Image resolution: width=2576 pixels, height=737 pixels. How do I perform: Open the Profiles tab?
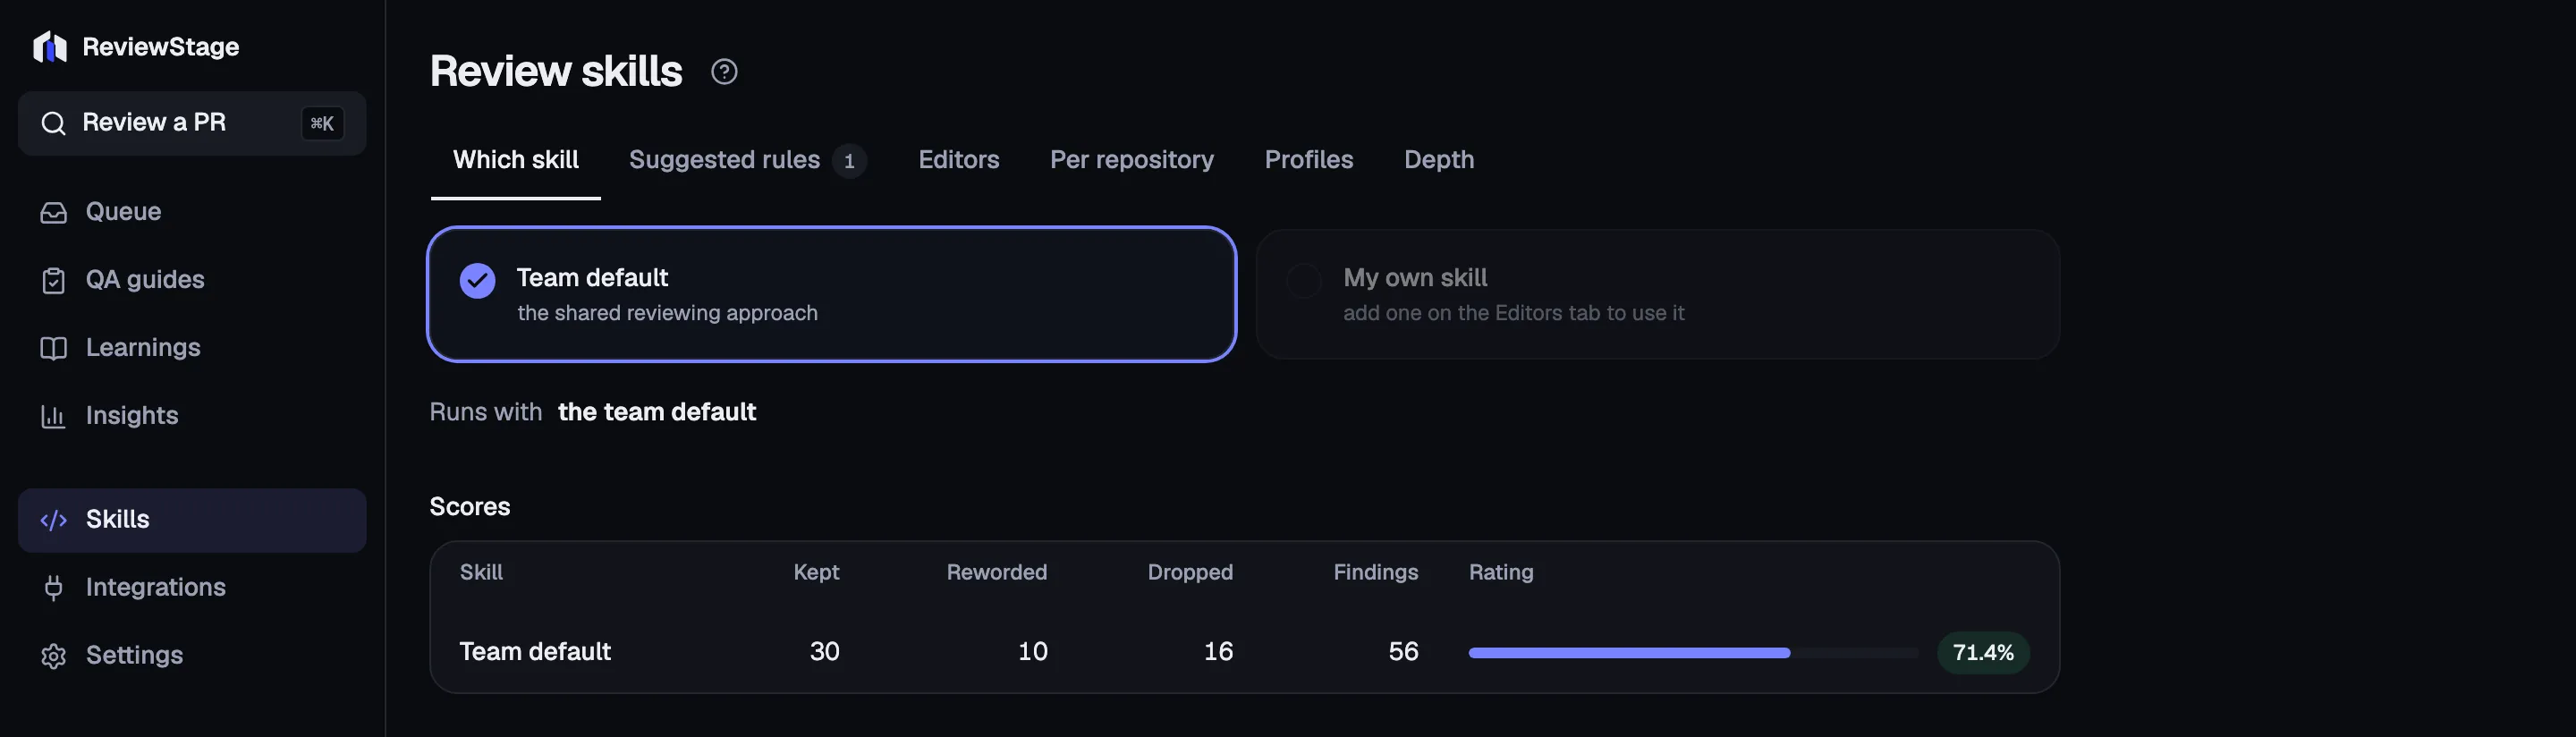pos(1309,160)
